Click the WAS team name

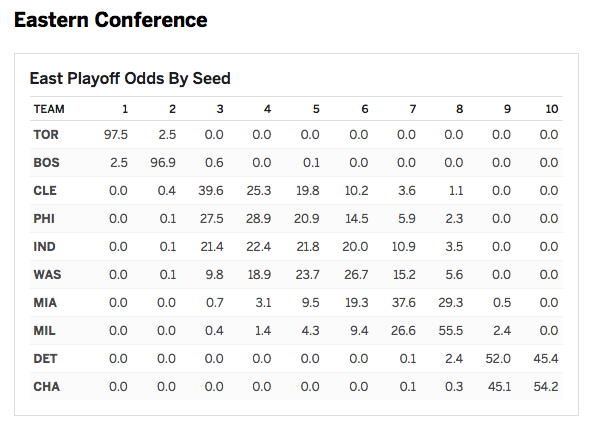click(x=47, y=274)
